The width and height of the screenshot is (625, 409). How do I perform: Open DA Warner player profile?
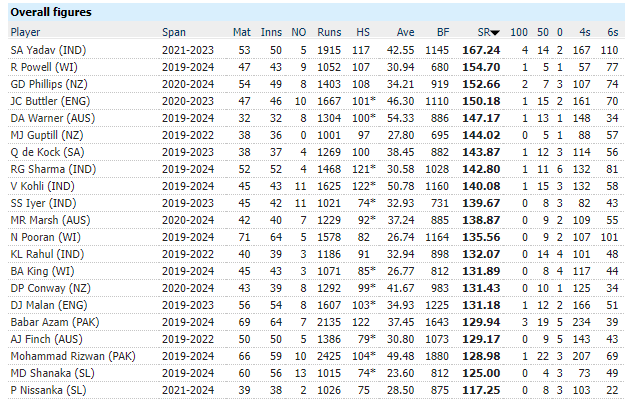pyautogui.click(x=49, y=116)
